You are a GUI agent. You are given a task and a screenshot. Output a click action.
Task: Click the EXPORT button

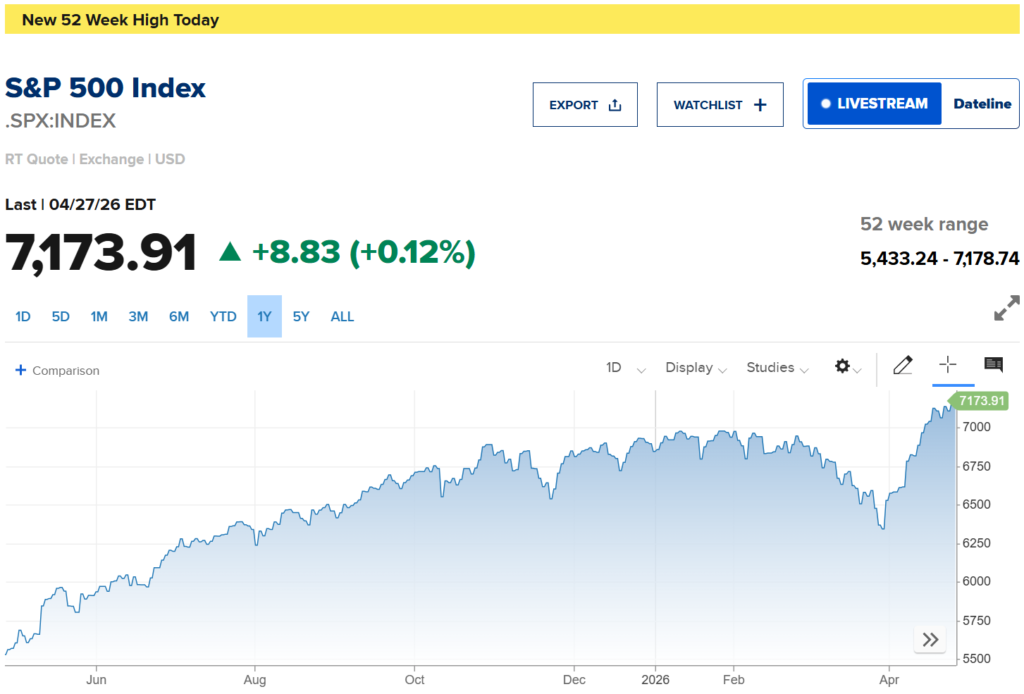click(x=585, y=105)
